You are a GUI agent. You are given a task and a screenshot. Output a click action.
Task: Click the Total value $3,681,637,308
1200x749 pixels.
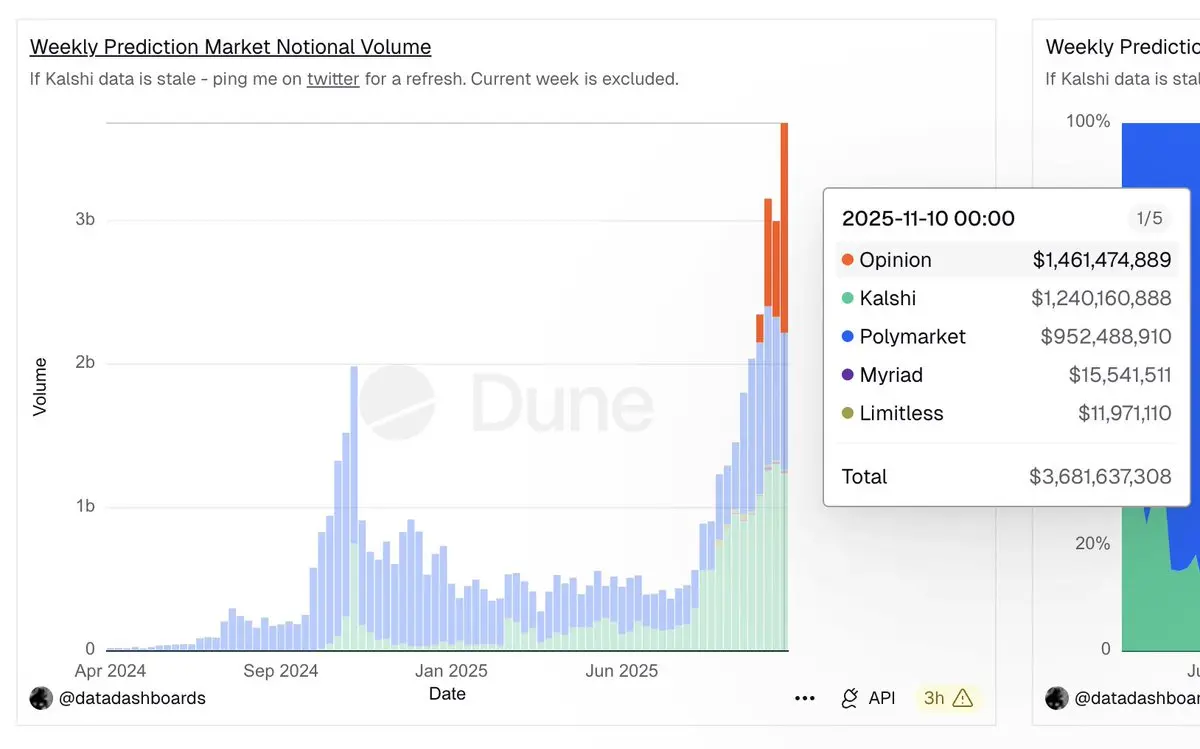(x=1100, y=477)
